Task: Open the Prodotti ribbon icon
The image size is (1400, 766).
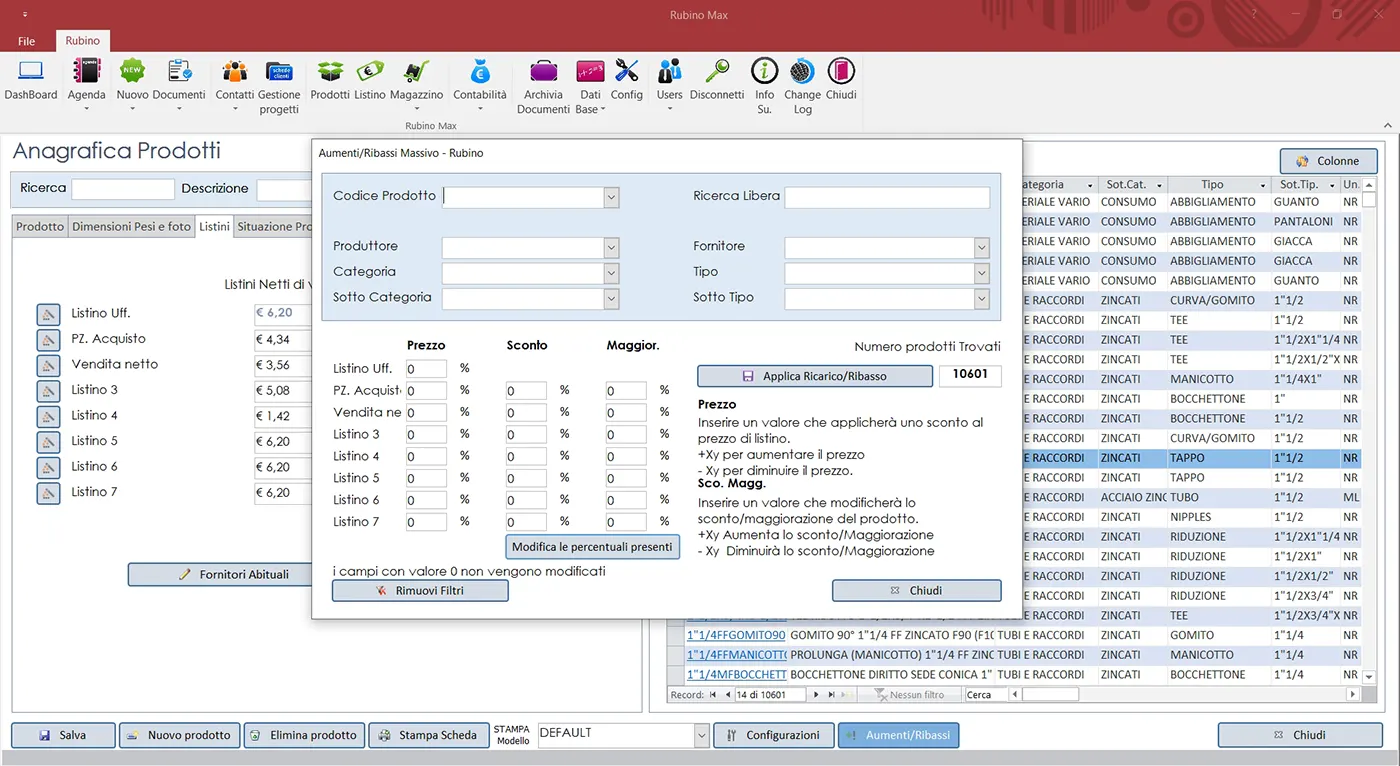Action: point(330,80)
